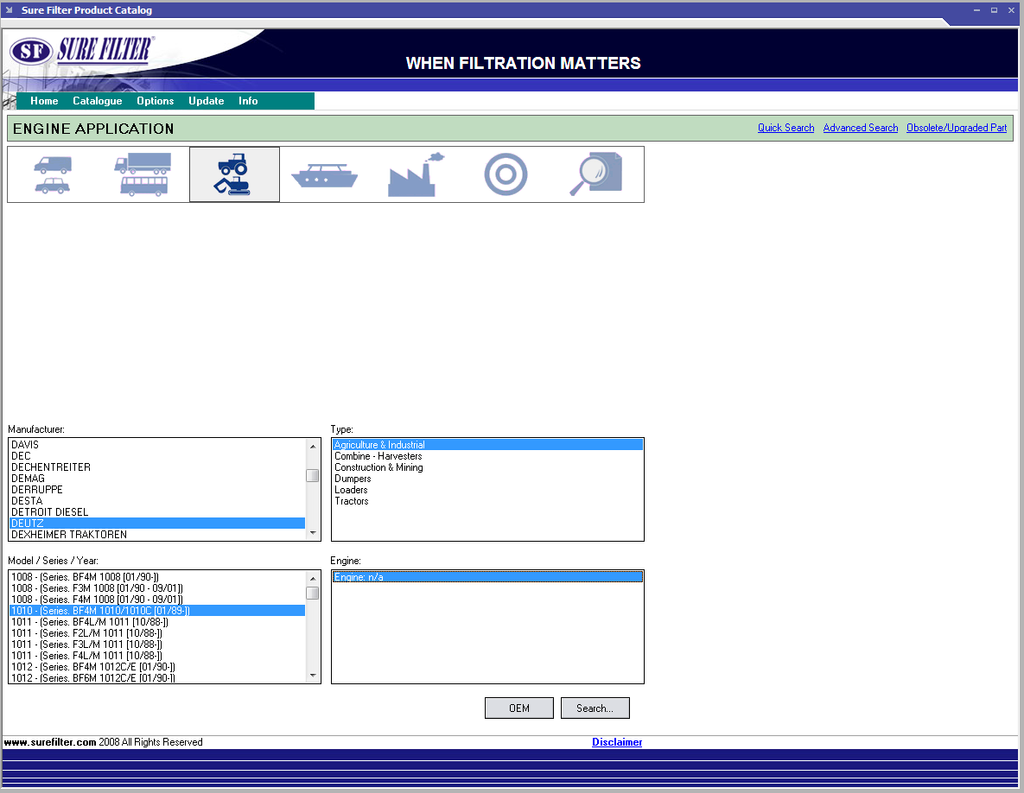Viewport: 1024px width, 793px height.
Task: Select model 1011 Series F2L/M 1011
Action: (x=157, y=633)
